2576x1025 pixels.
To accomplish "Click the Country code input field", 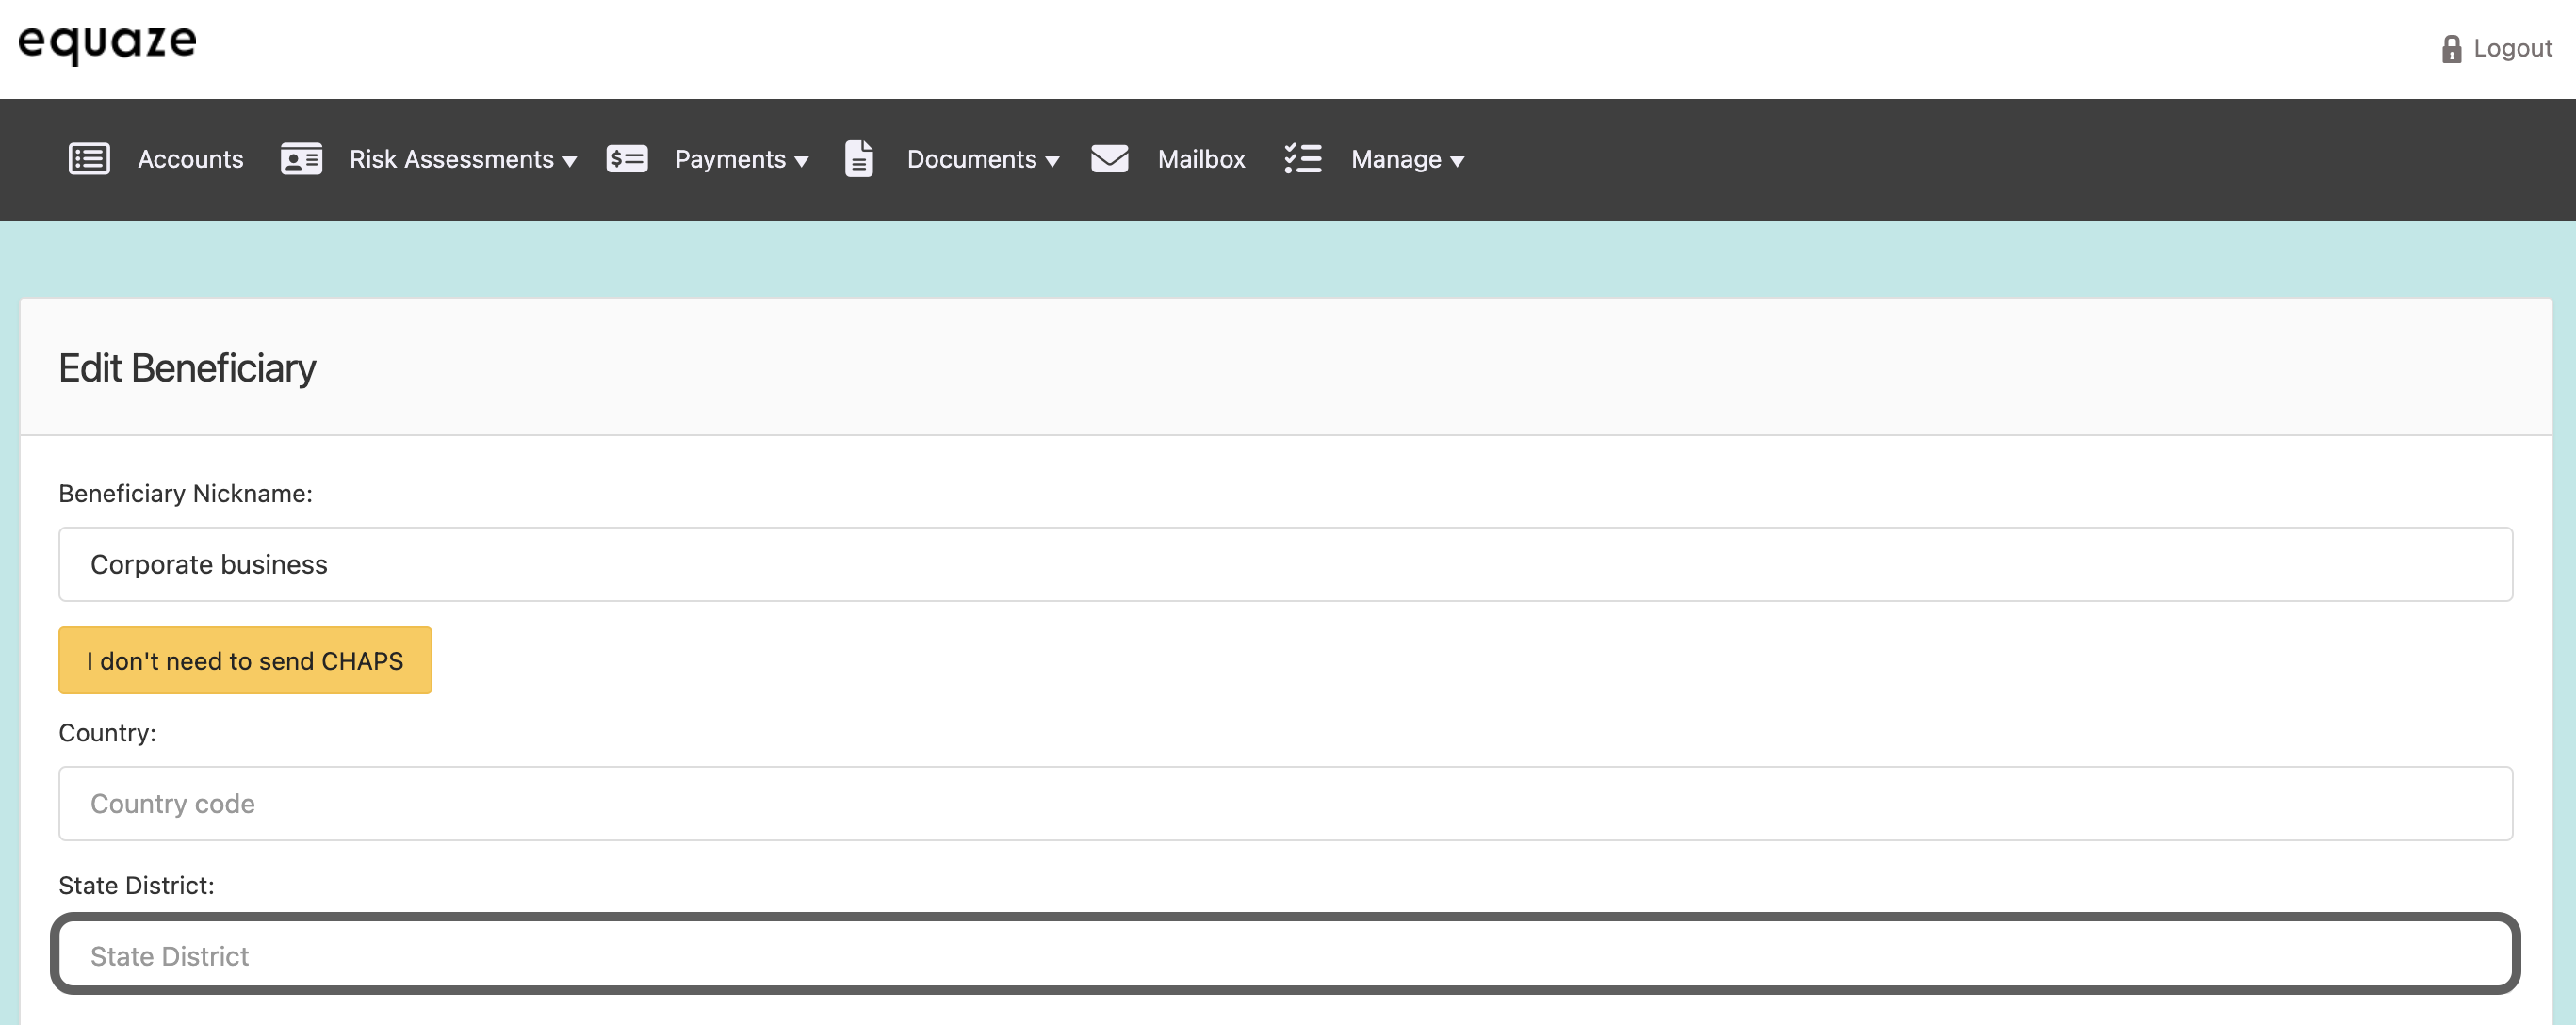I will tap(1285, 803).
